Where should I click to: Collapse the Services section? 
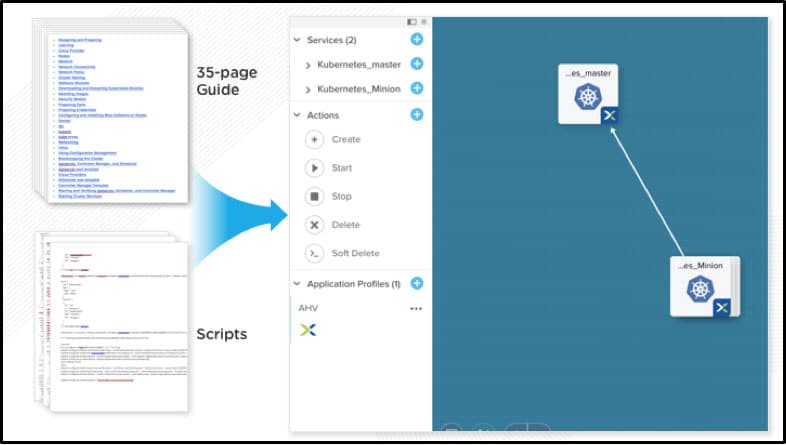297,40
